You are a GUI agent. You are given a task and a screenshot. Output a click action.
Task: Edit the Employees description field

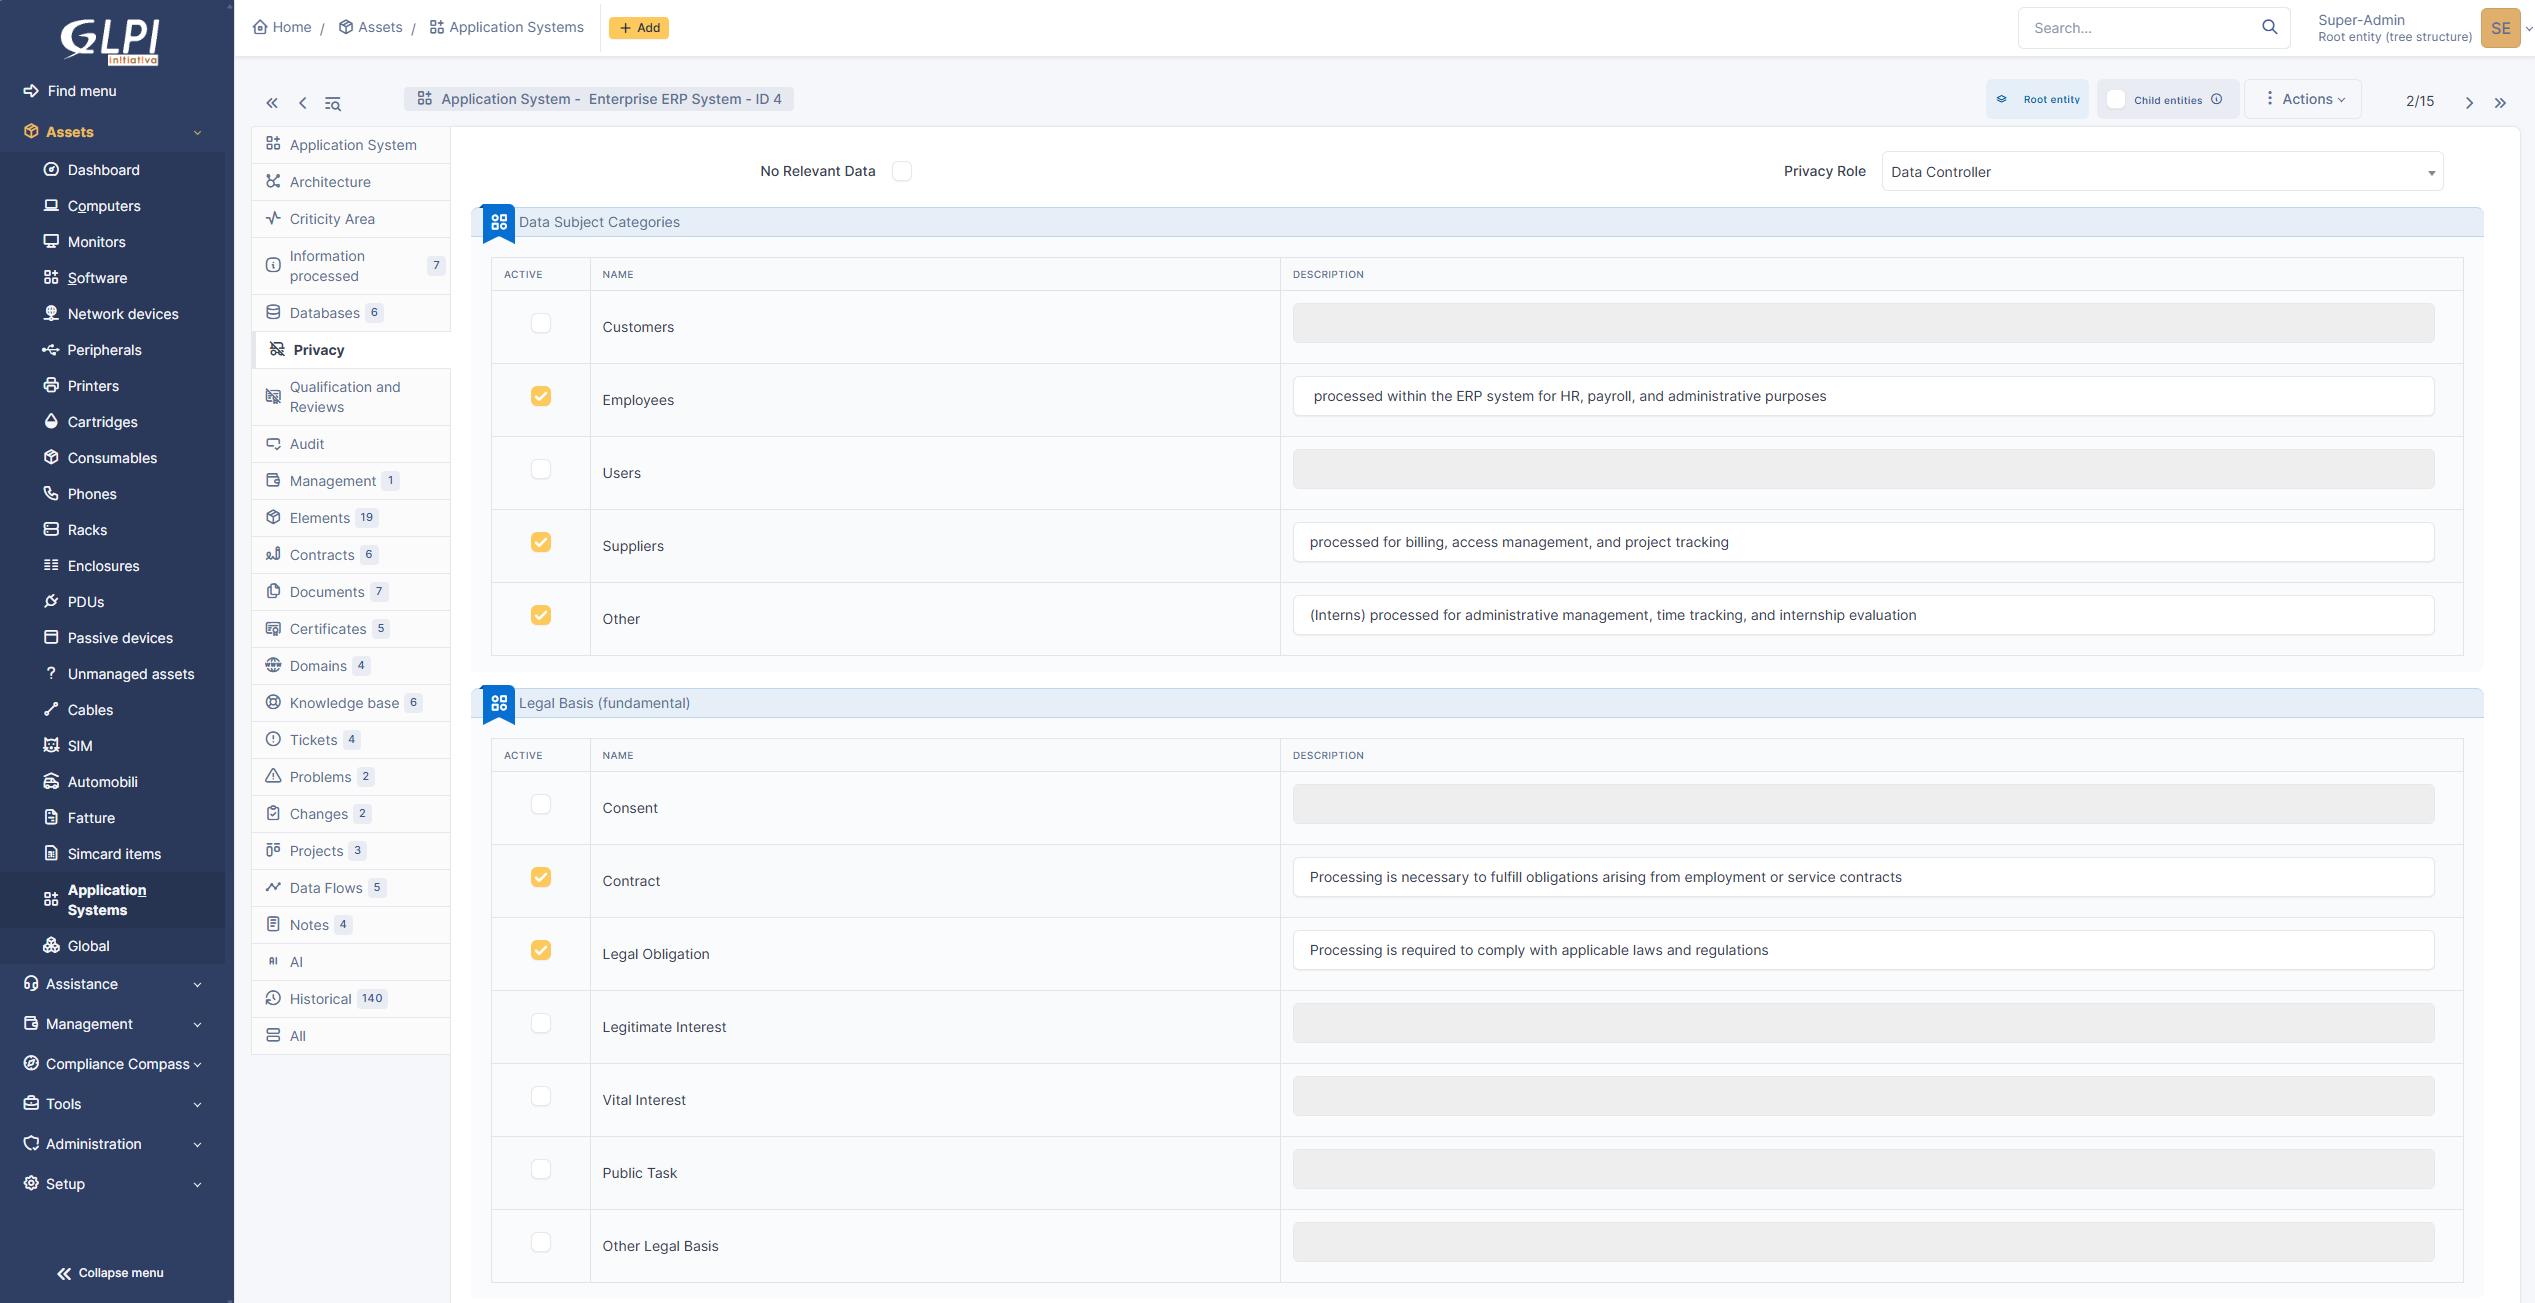tap(1863, 396)
